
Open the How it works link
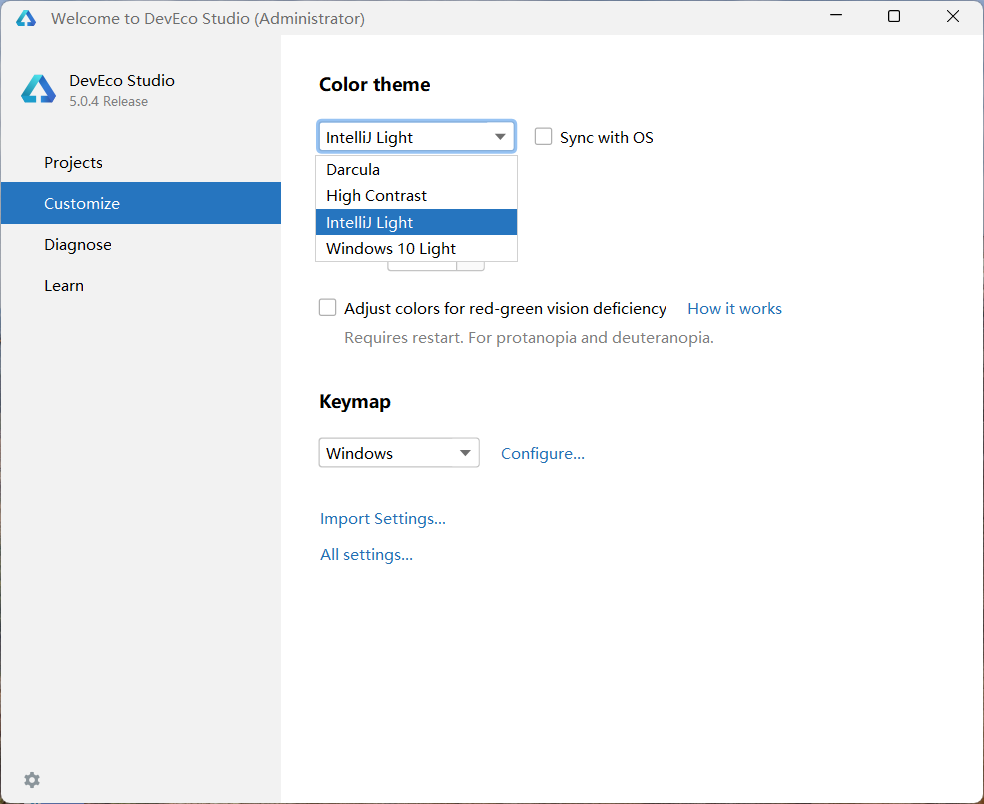734,308
